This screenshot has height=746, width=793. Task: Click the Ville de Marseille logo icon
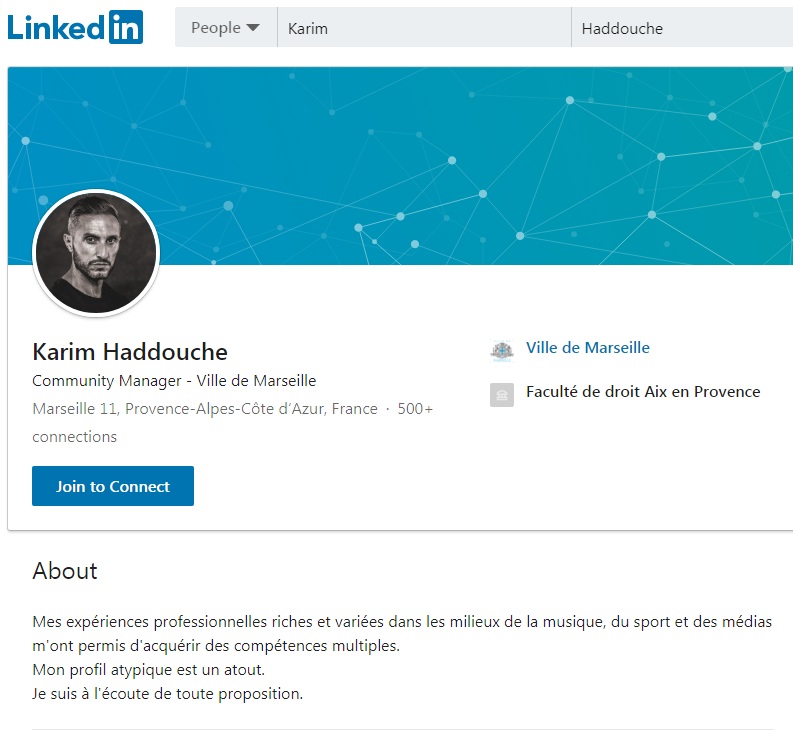click(502, 350)
